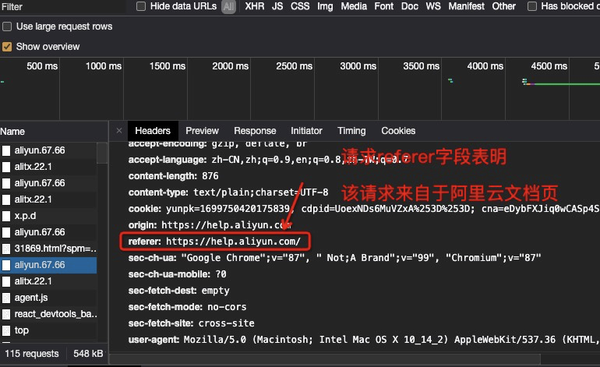Click the sec-ch-ua-mobile header line
Image resolution: width=600 pixels, height=367 pixels.
tap(177, 274)
